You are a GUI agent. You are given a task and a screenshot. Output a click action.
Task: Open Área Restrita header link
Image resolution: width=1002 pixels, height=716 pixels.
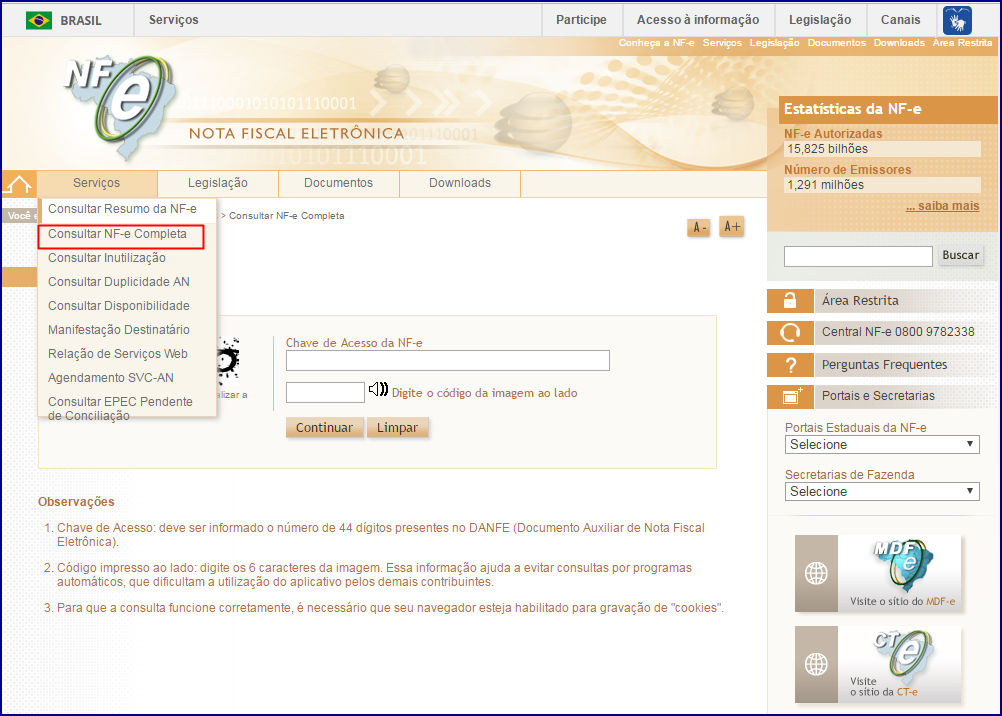(x=962, y=43)
